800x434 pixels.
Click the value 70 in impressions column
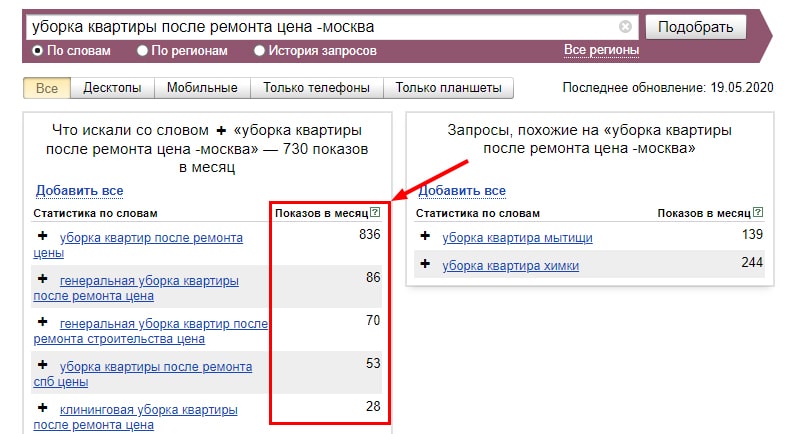pyautogui.click(x=373, y=320)
